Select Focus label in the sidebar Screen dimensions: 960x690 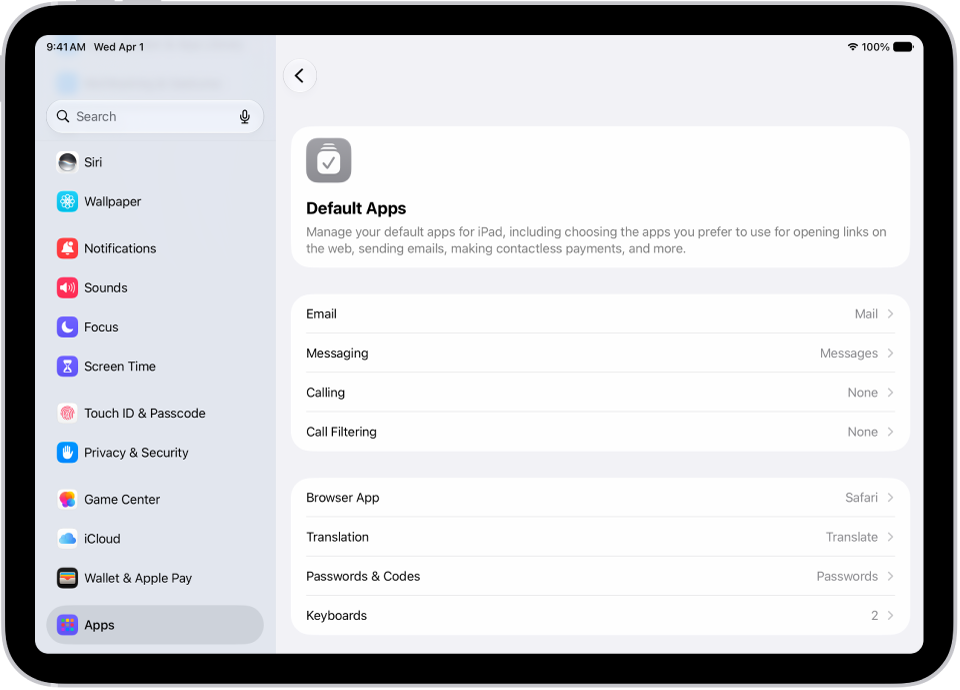(x=101, y=327)
